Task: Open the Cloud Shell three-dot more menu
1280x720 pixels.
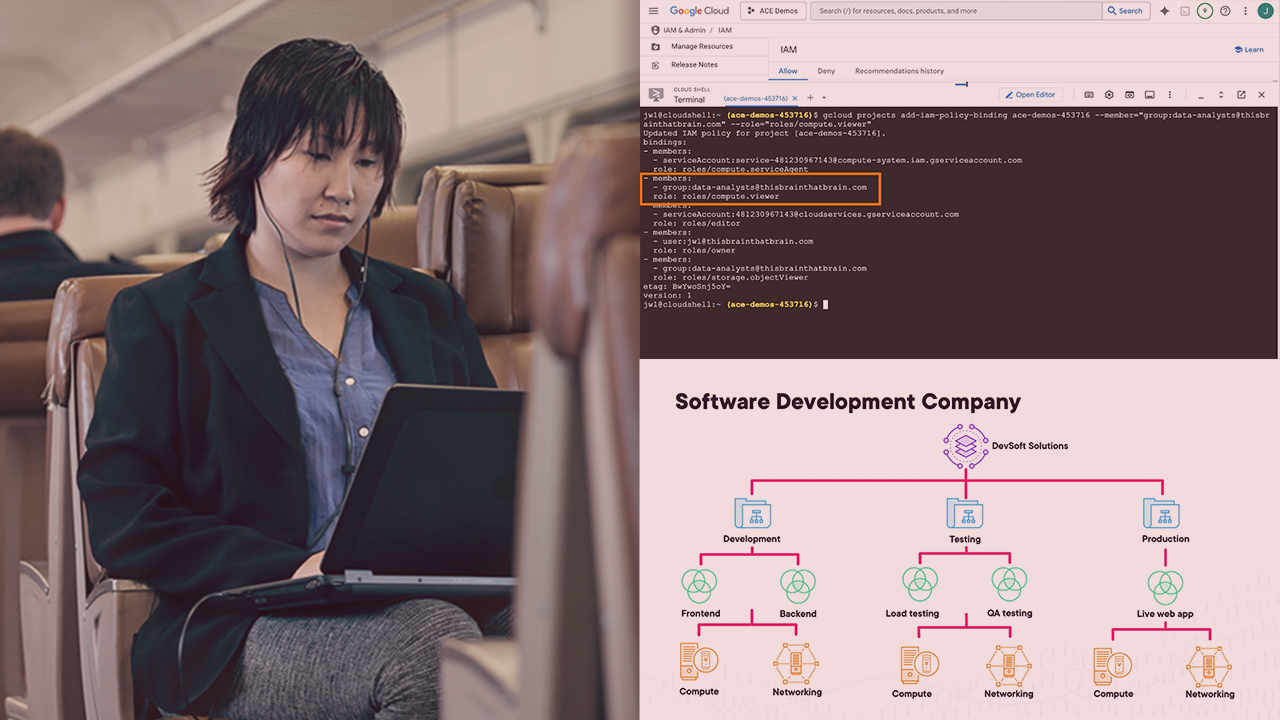Action: tap(1170, 95)
